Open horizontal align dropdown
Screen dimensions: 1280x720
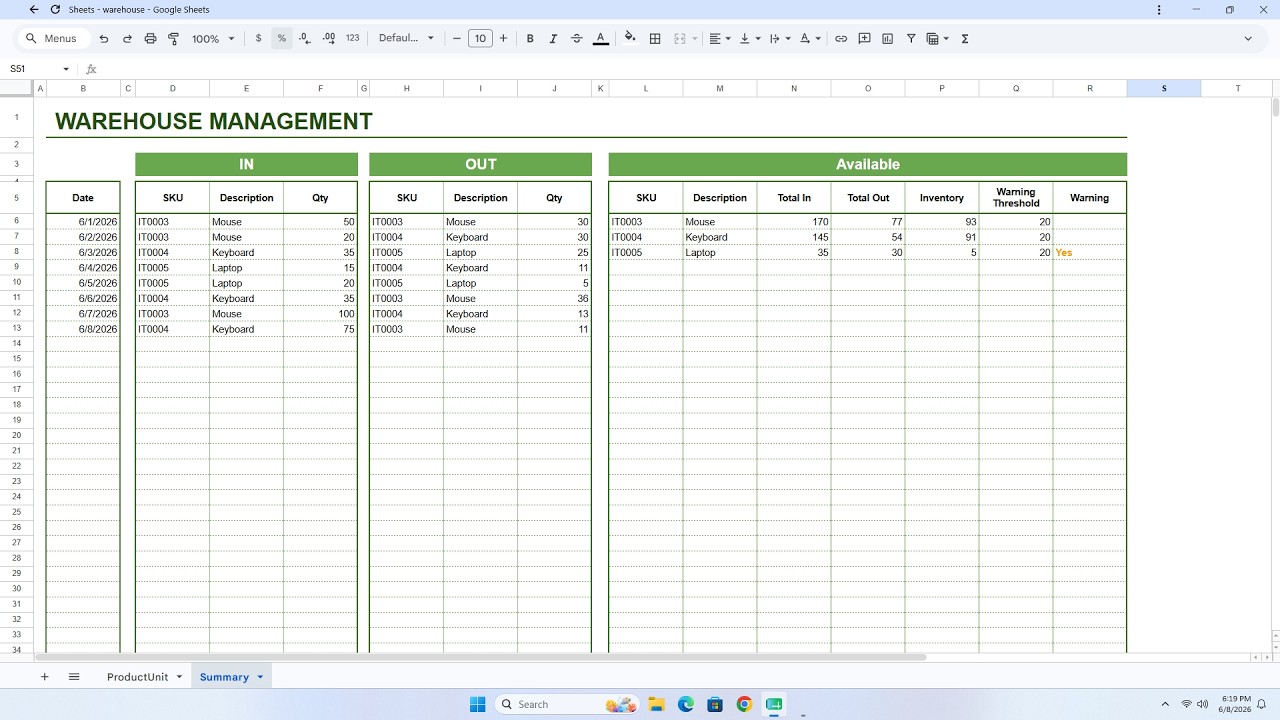pyautogui.click(x=720, y=38)
